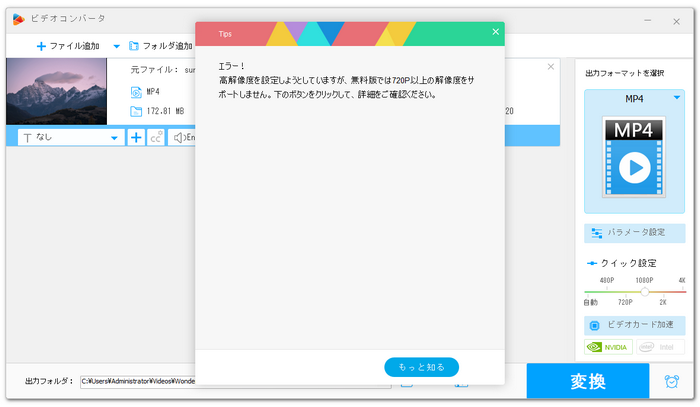
Task: Click the output folder path field
Action: pyautogui.click(x=236, y=382)
